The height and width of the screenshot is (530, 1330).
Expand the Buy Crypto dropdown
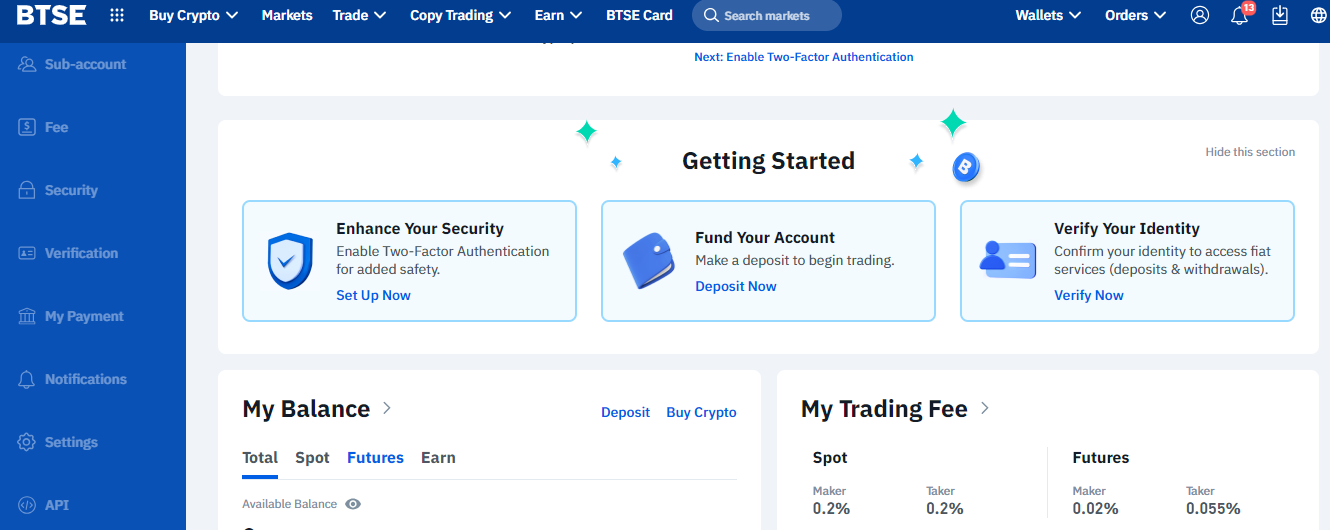click(194, 15)
